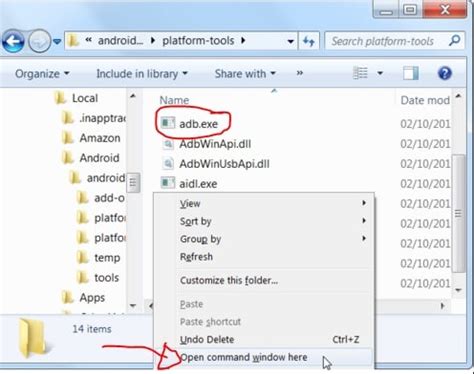Click the navigation tree scrollbar thumb
The height and width of the screenshot is (374, 474).
coord(133,182)
